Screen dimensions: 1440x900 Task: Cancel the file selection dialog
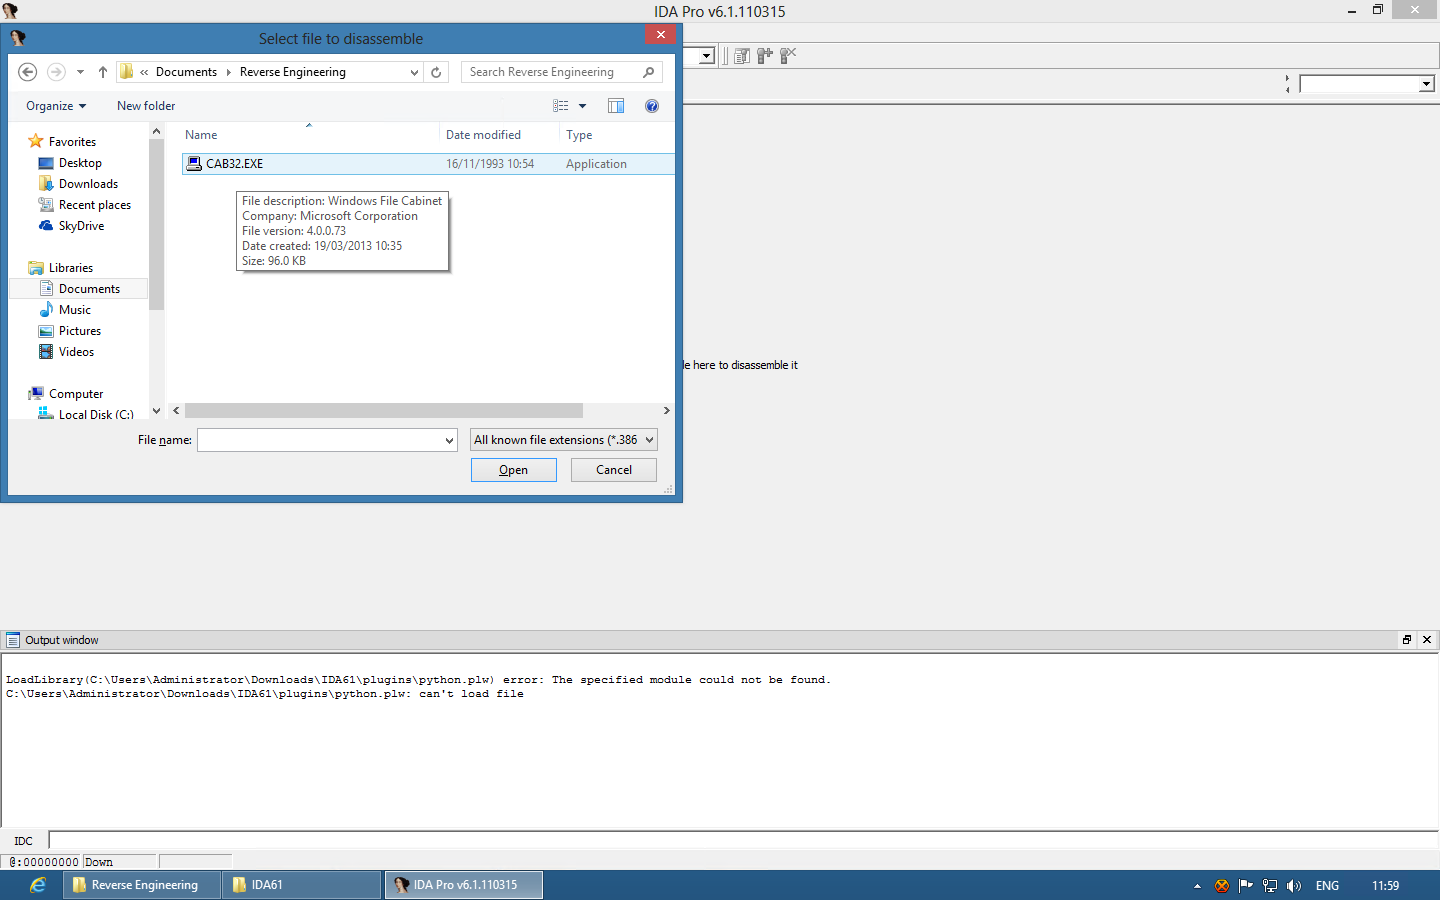[614, 470]
